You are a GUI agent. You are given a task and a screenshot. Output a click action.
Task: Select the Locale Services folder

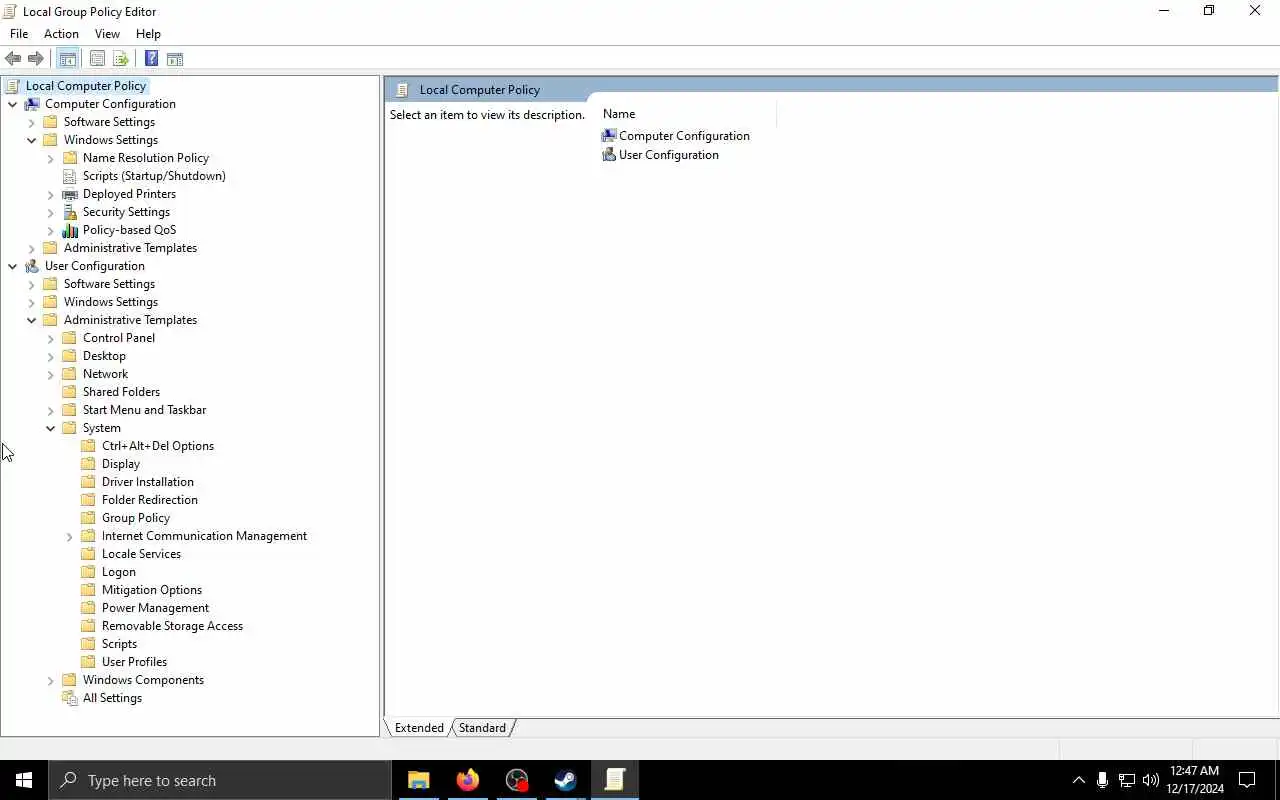pos(141,554)
